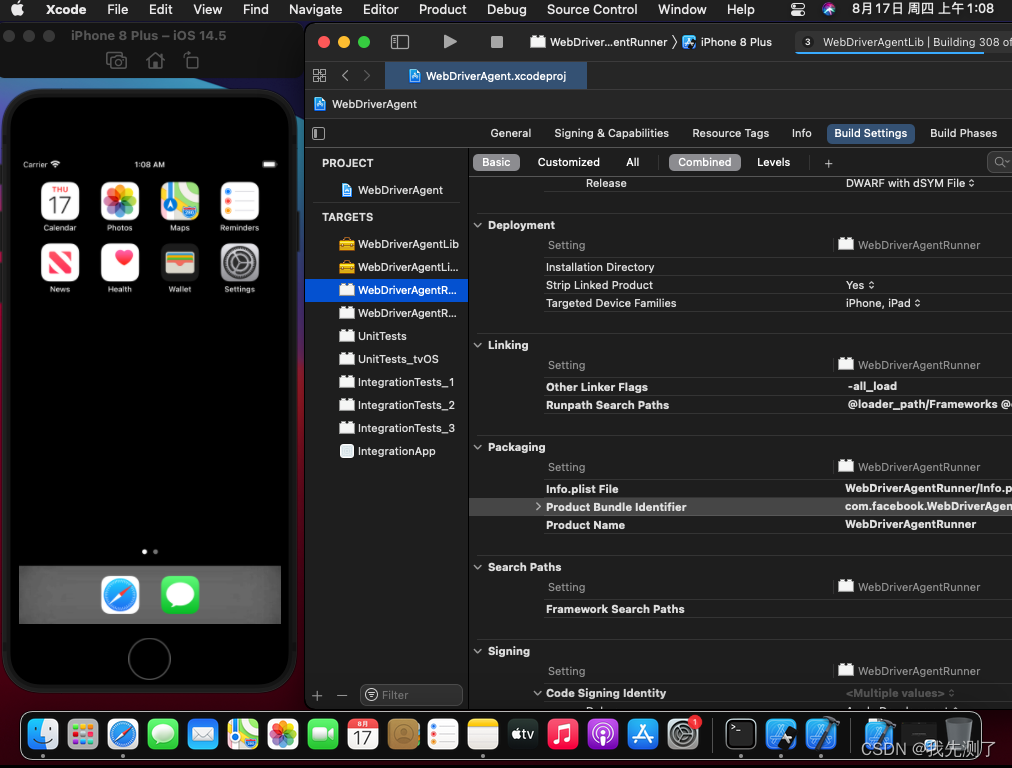Expand the Product Bundle Identifier row
Screen dimensions: 1012x768
coord(538,507)
